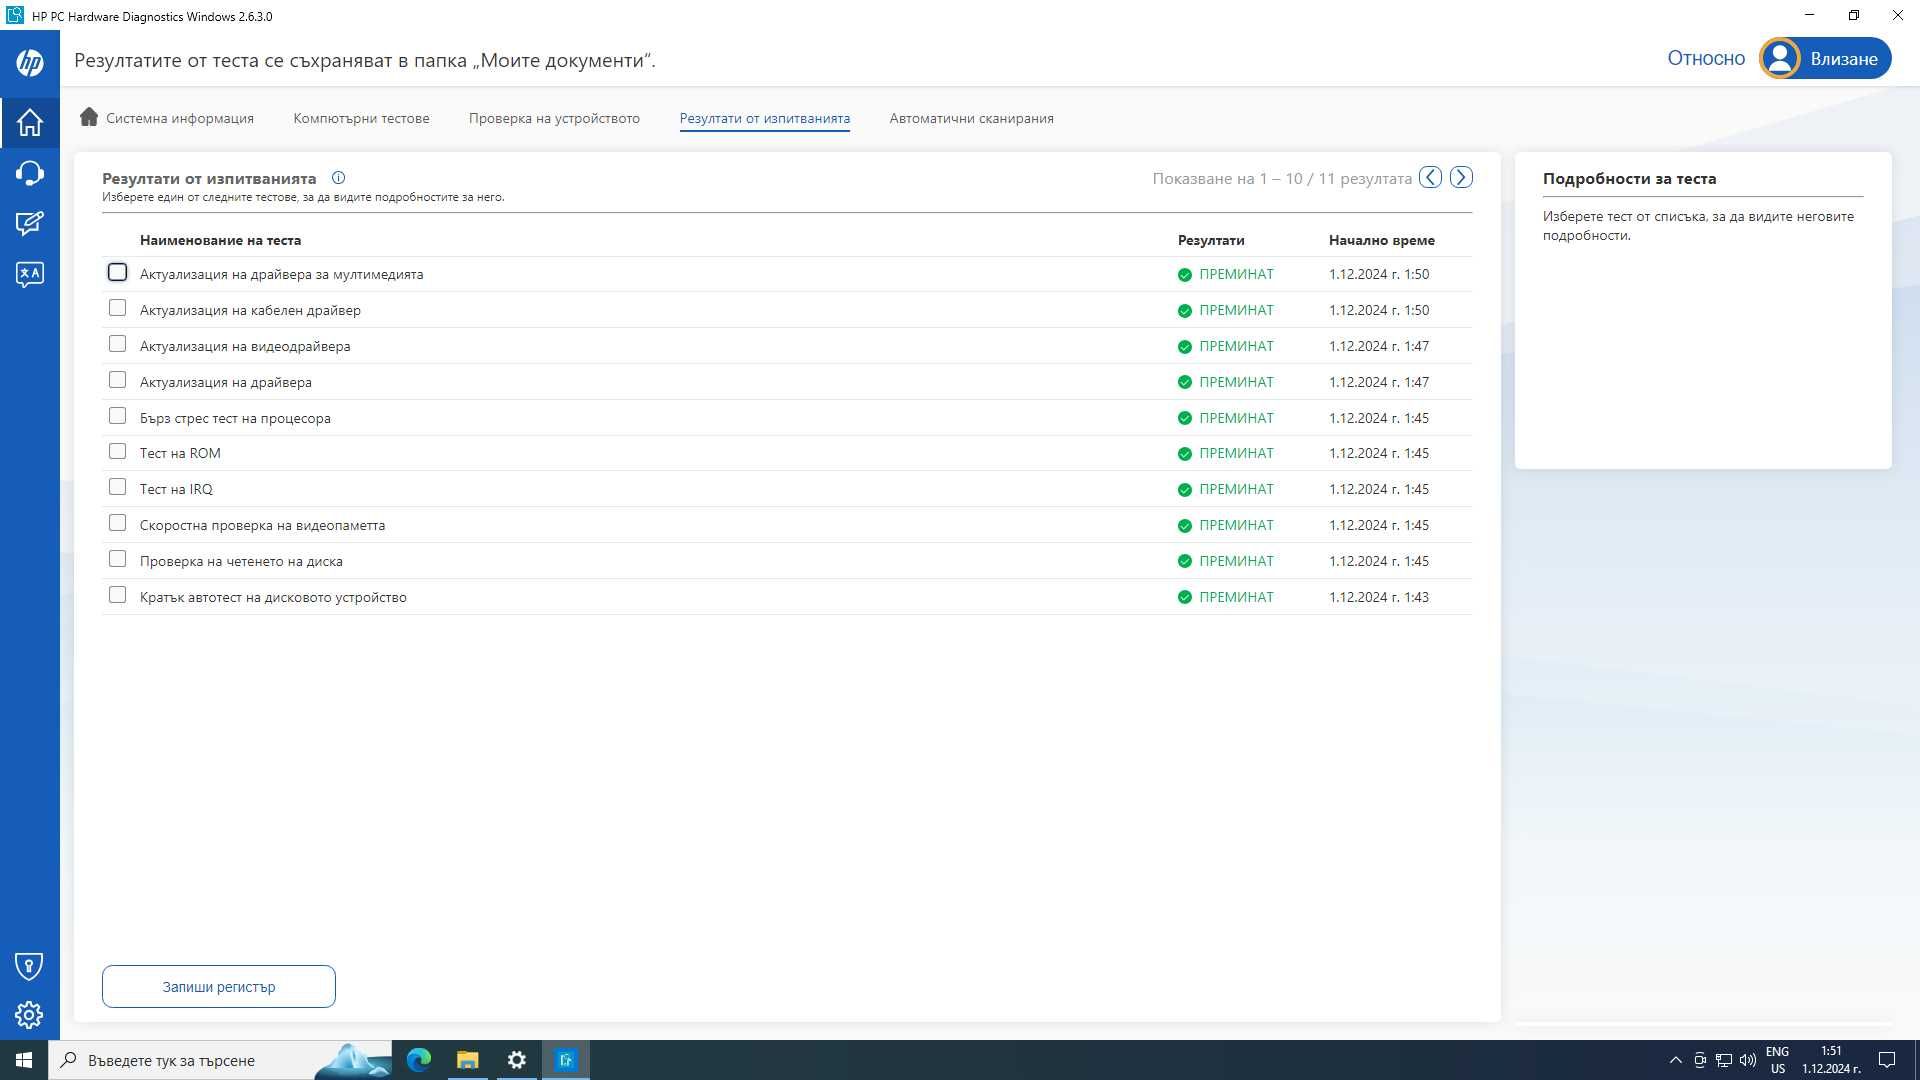Show hidden tray icons chevron
Screen dimensions: 1920x1080
(1675, 1060)
